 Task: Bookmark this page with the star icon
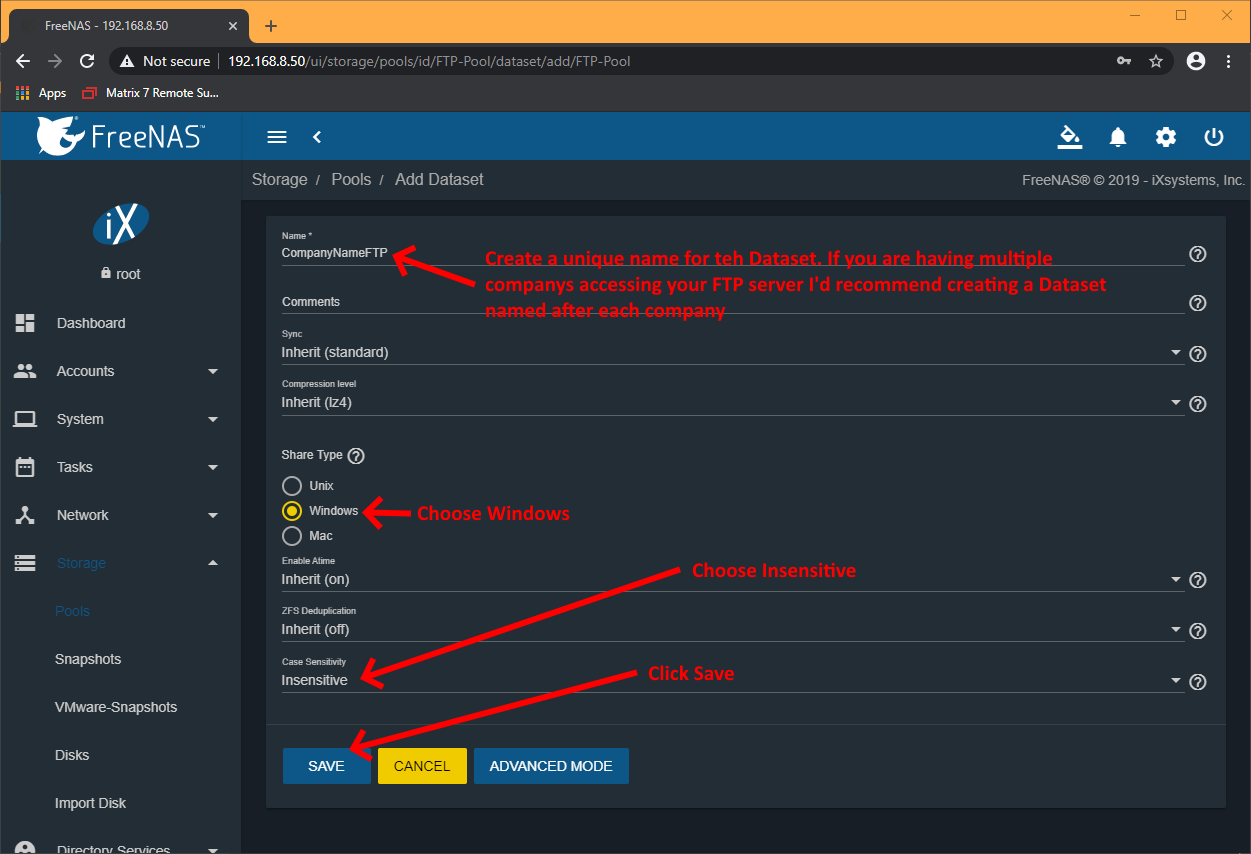(1156, 61)
